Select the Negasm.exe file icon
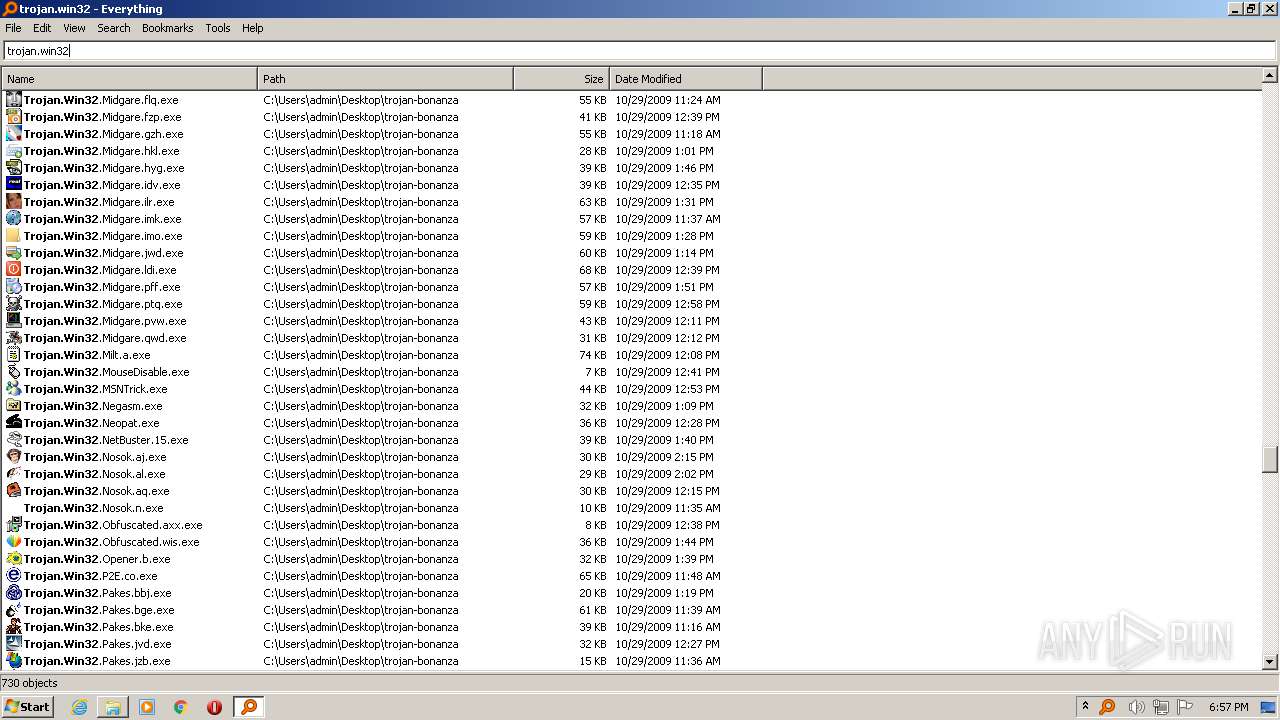This screenshot has width=1280, height=720. point(14,406)
